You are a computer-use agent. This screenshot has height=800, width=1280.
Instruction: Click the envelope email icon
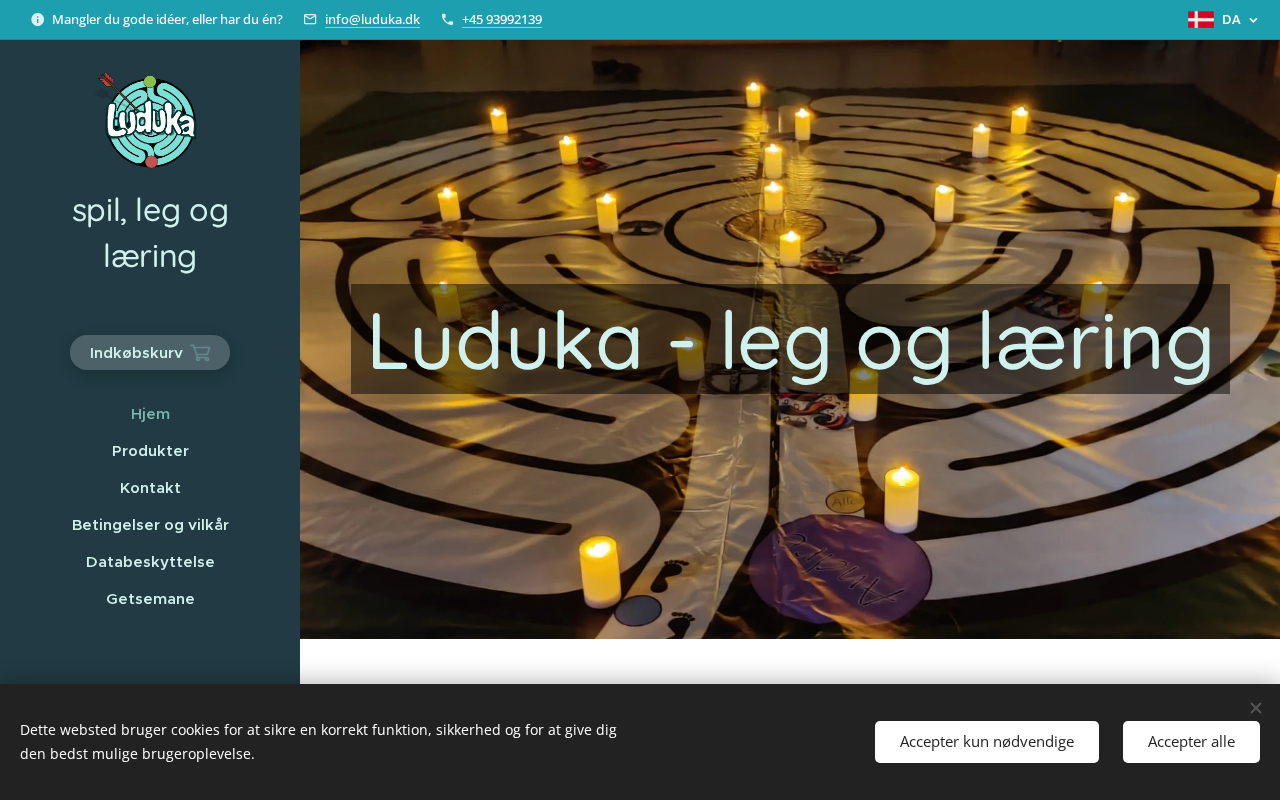(310, 19)
